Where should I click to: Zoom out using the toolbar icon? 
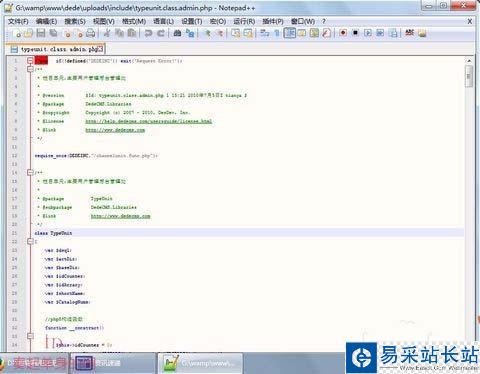pos(220,33)
